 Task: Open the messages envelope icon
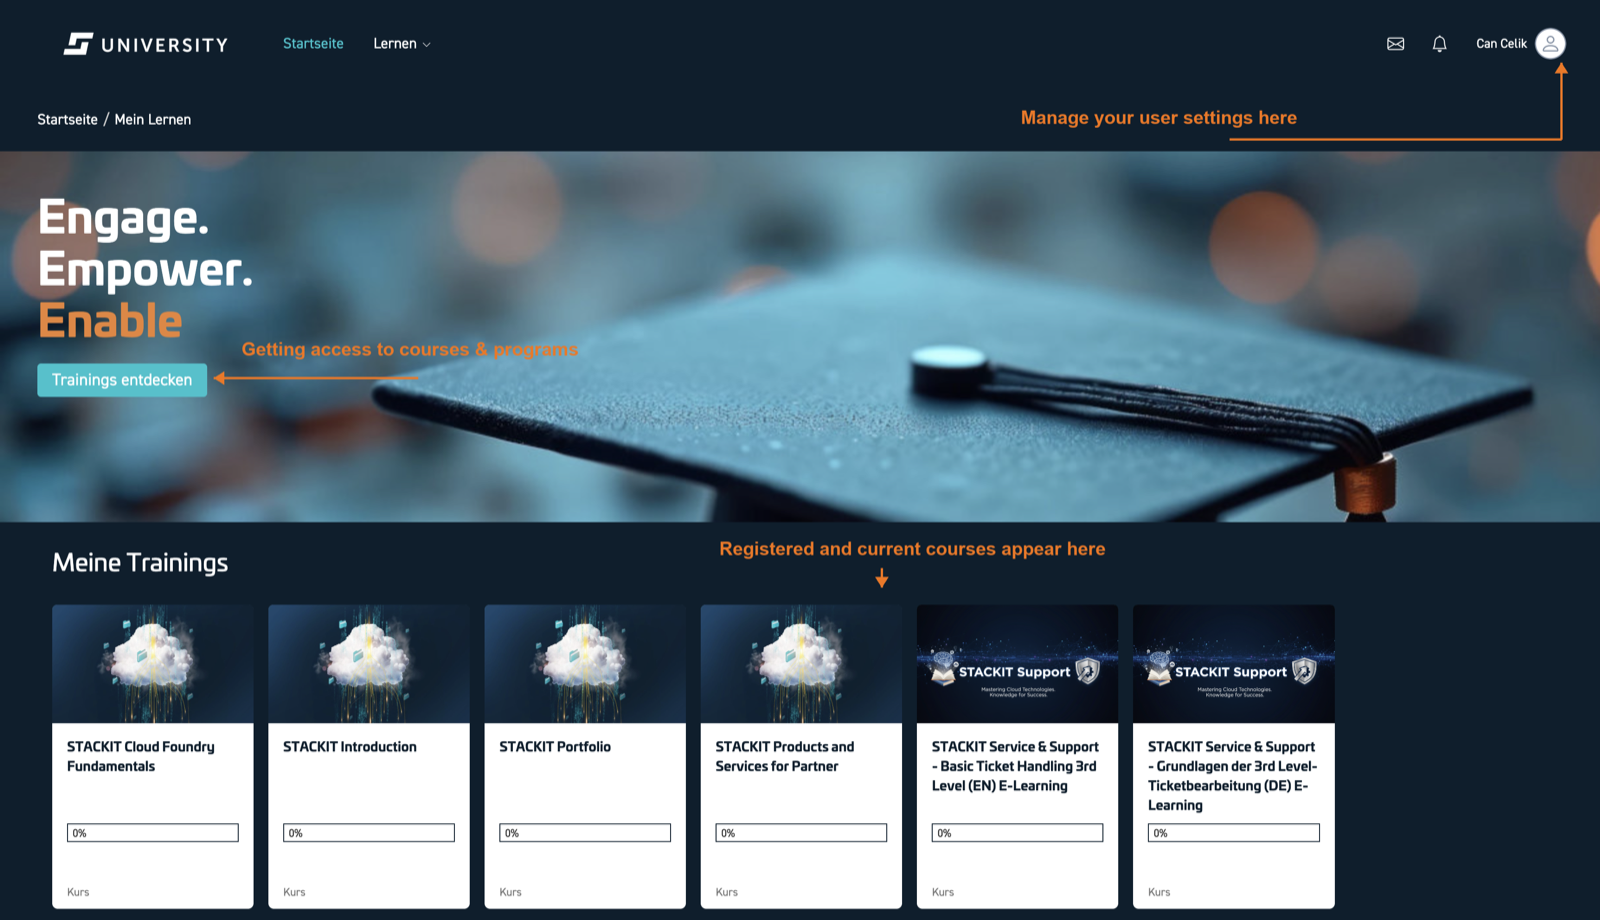click(x=1395, y=44)
